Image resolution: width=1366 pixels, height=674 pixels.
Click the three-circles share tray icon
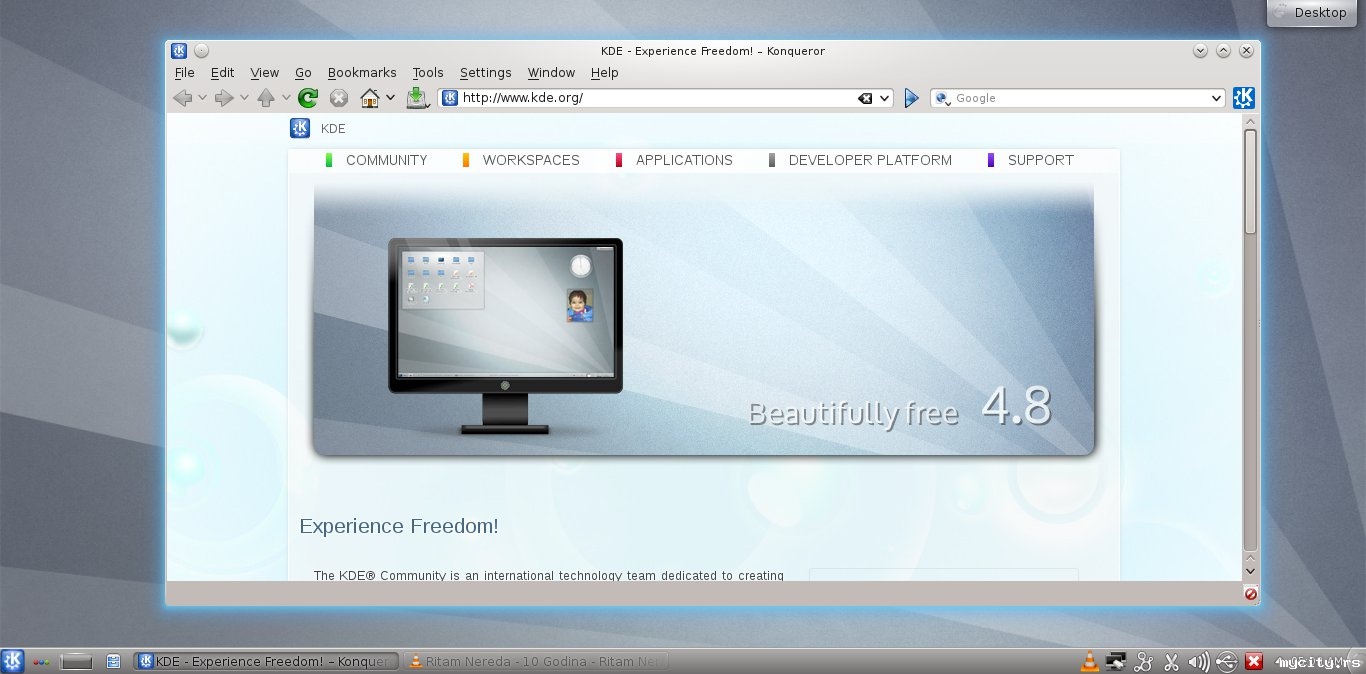[x=1145, y=661]
